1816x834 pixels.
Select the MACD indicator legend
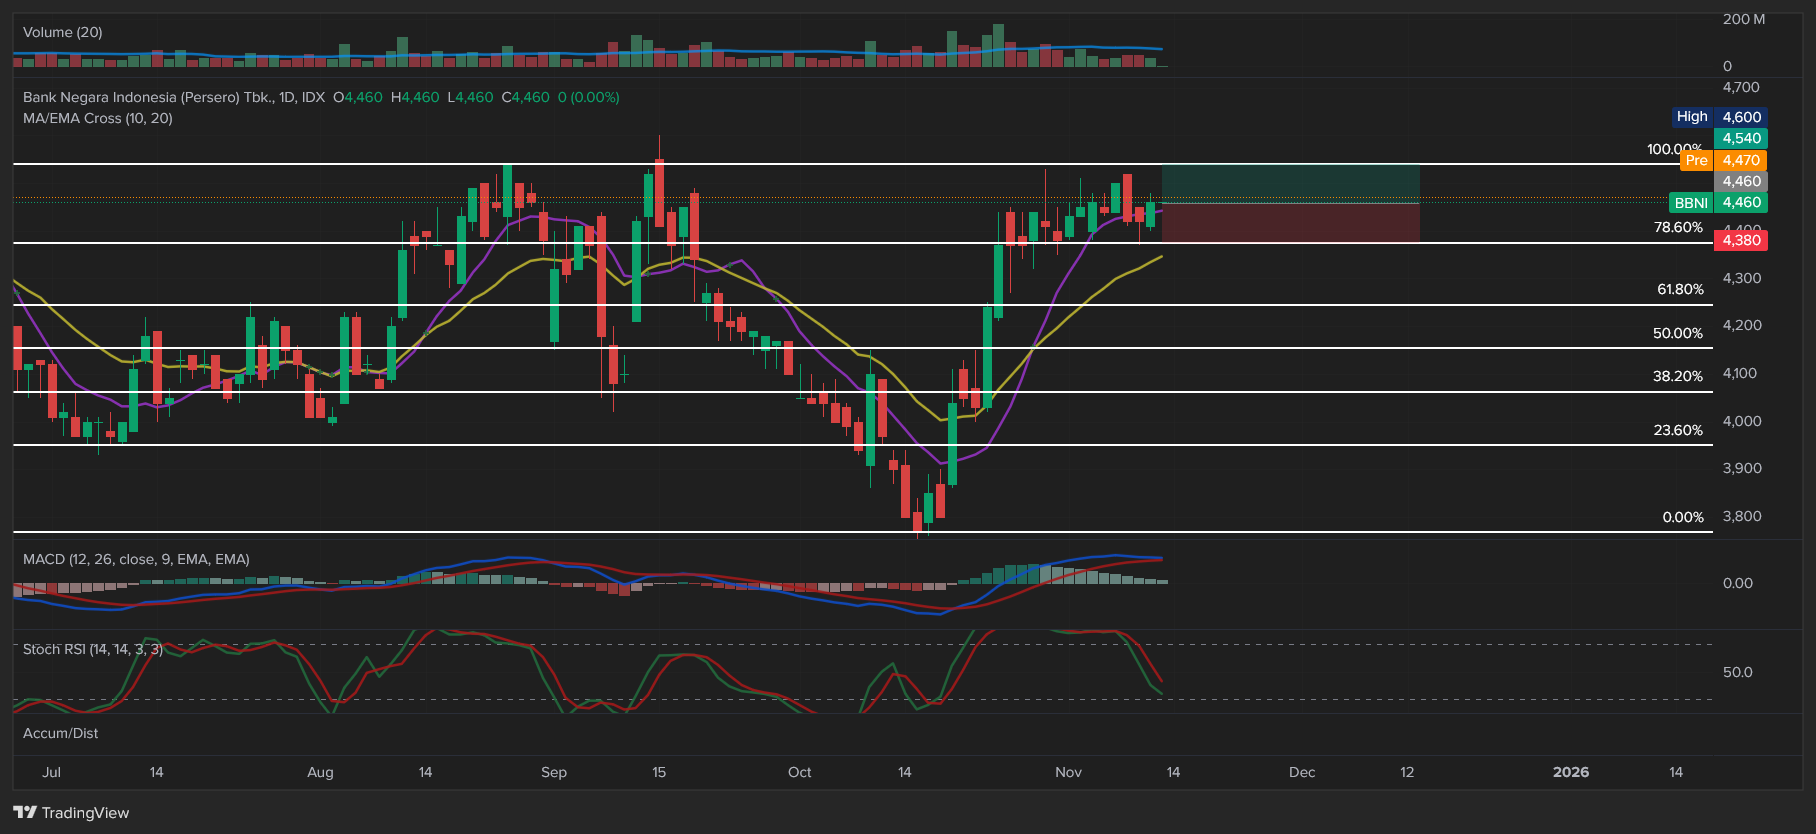pos(136,559)
